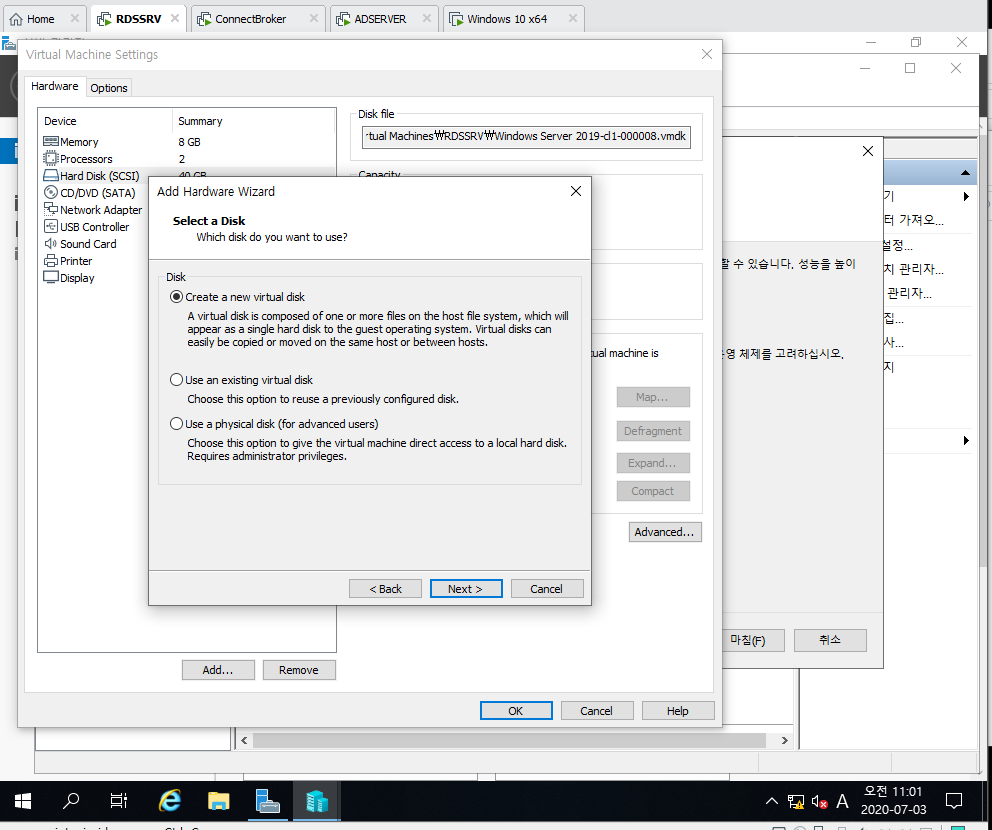
Task: Select the Display device icon
Action: [x=51, y=277]
